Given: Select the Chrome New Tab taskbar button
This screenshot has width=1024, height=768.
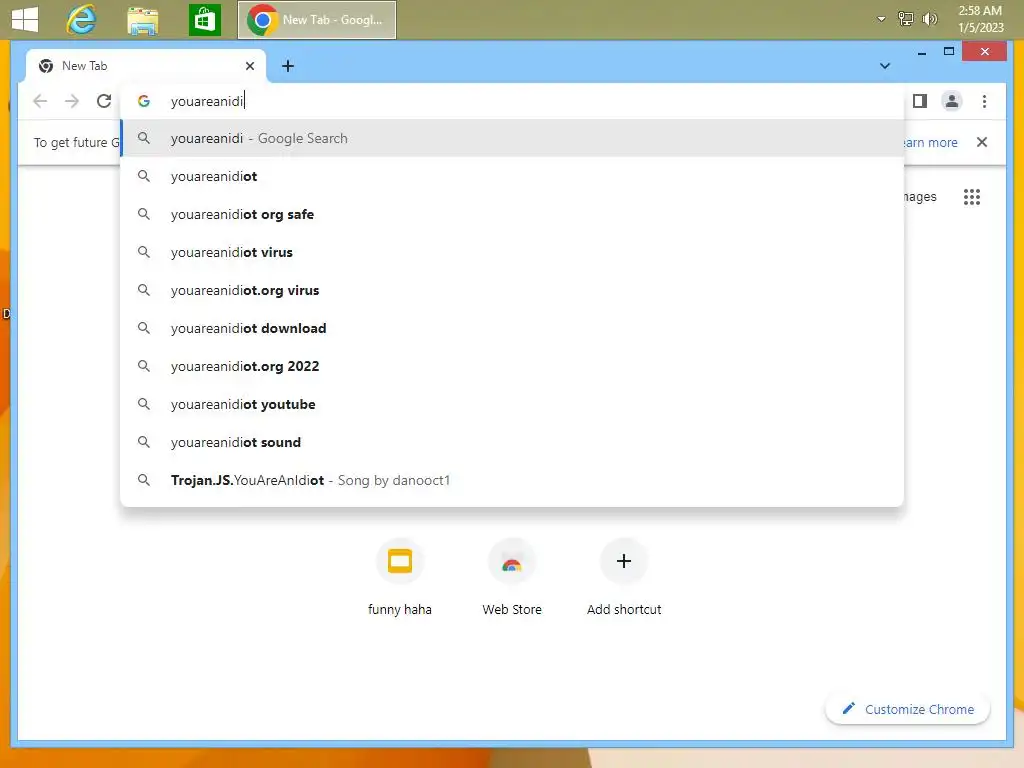Looking at the screenshot, I should point(317,20).
